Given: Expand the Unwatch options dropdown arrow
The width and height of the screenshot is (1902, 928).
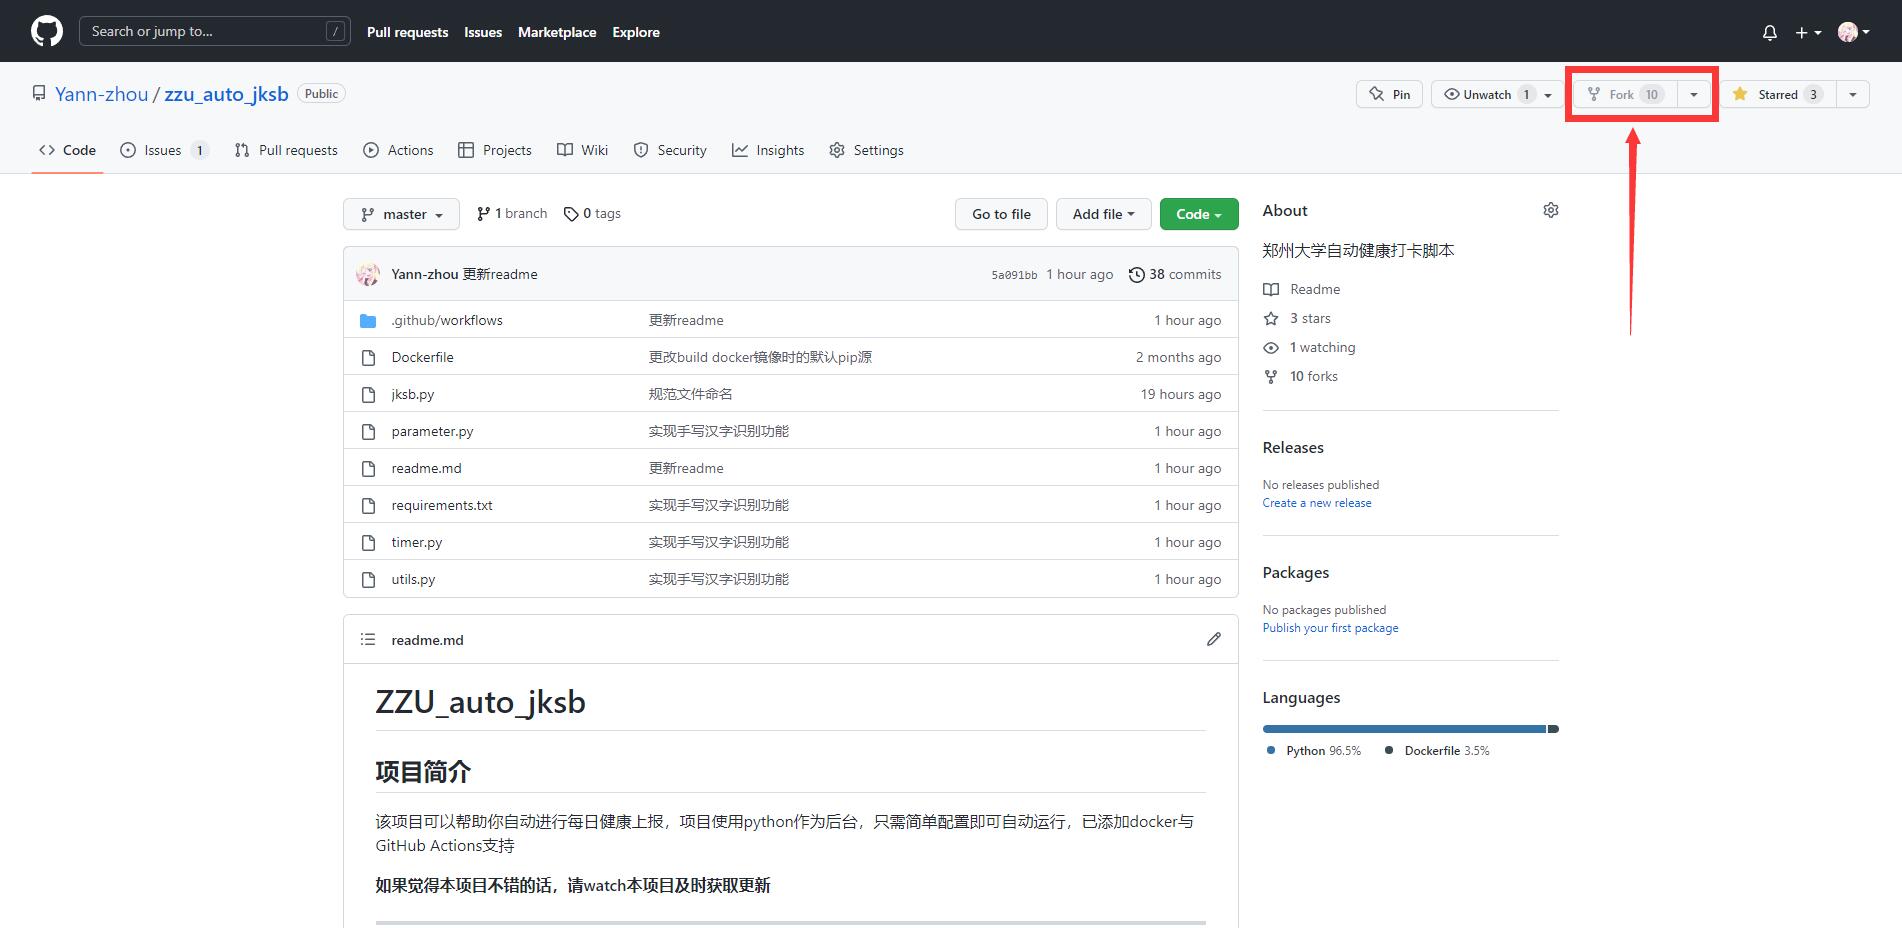Looking at the screenshot, I should [1548, 95].
